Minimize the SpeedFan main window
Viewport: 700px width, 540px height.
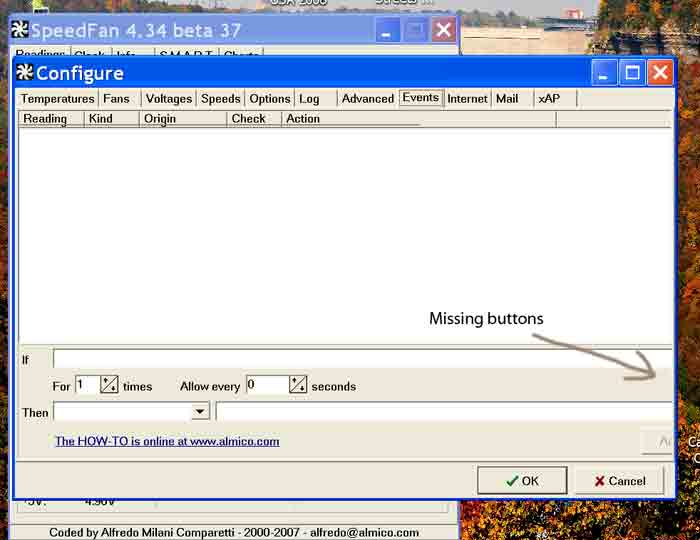click(388, 30)
